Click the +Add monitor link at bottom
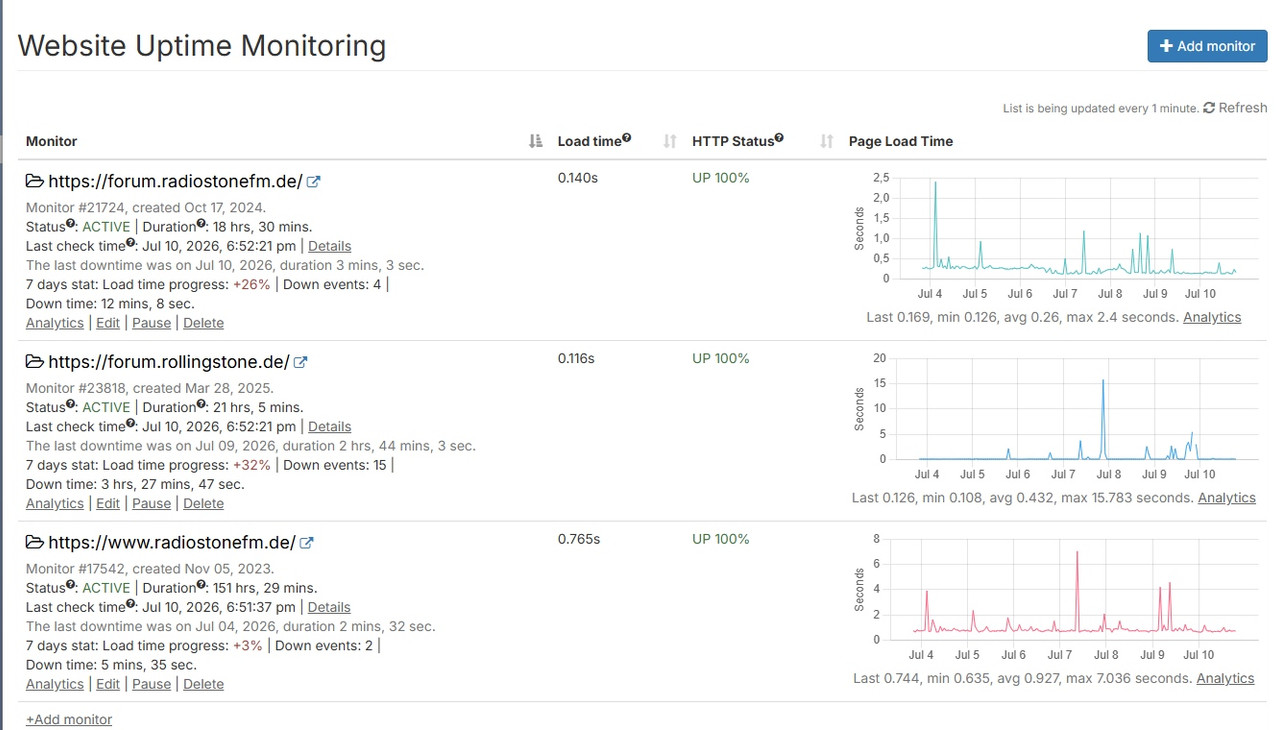 [x=69, y=719]
